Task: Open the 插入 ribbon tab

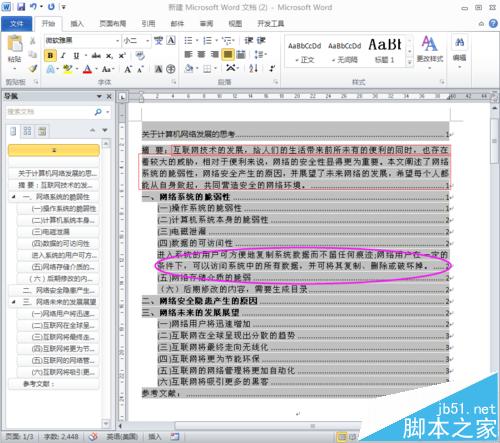Action: point(77,23)
